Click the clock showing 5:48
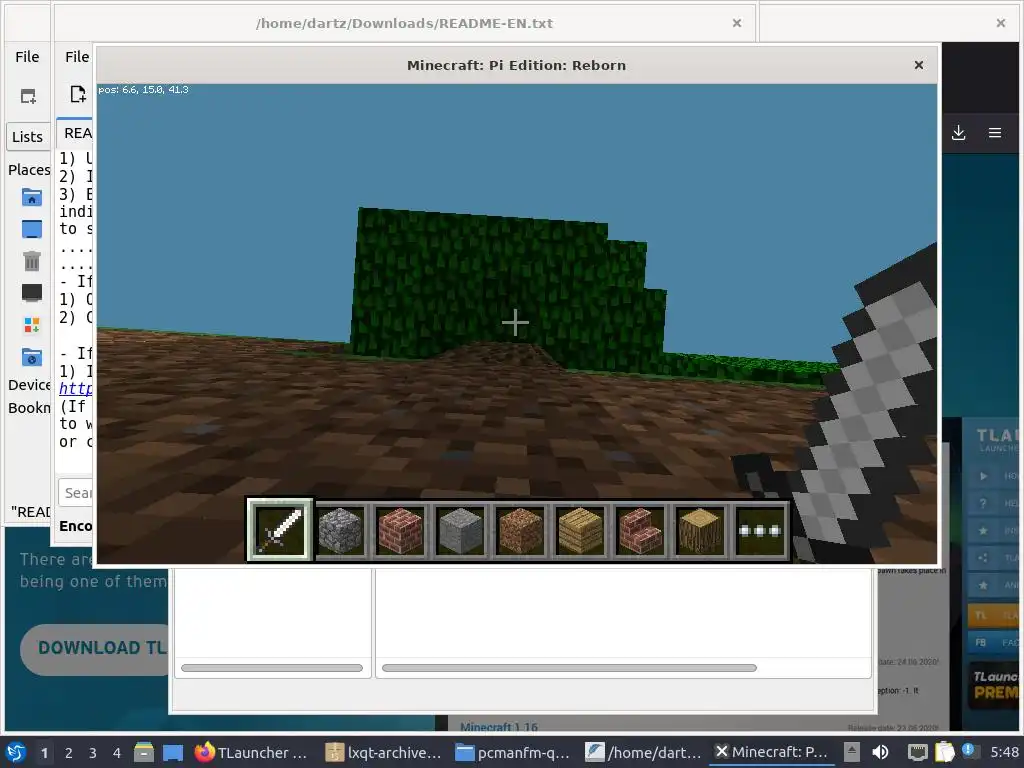 (1004, 752)
